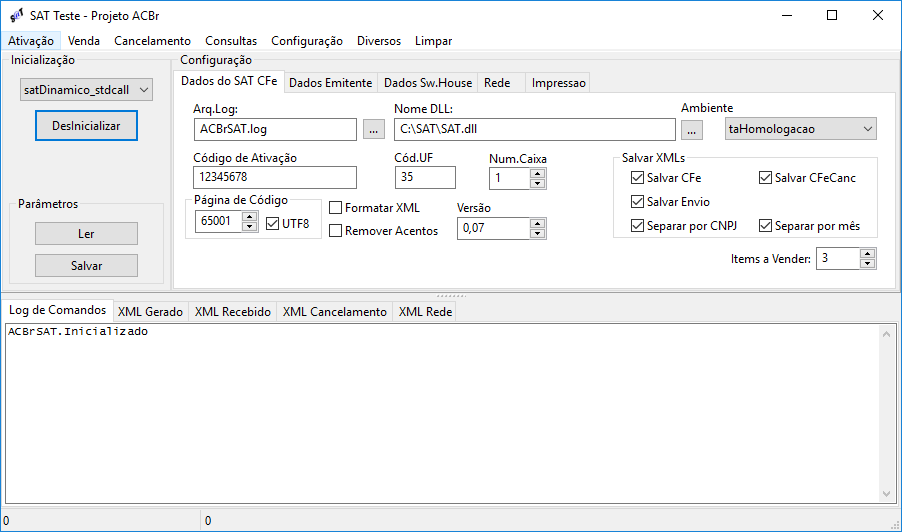Viewport: 902px width, 532px height.
Task: Click the Código de Ativação field
Action: pyautogui.click(x=275, y=177)
